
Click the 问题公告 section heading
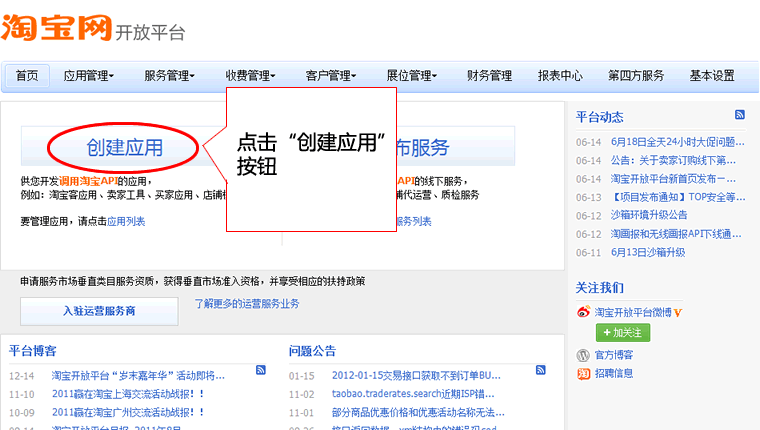coord(313,351)
